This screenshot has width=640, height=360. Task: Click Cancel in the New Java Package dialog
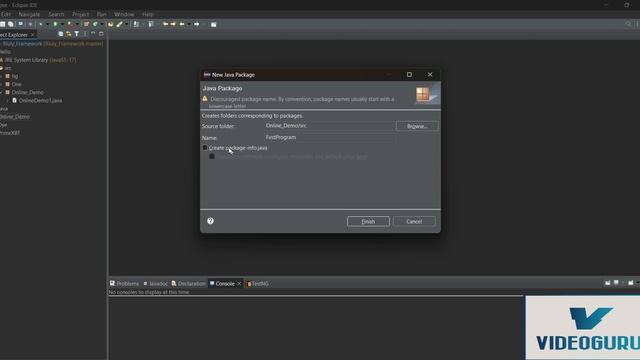click(414, 221)
